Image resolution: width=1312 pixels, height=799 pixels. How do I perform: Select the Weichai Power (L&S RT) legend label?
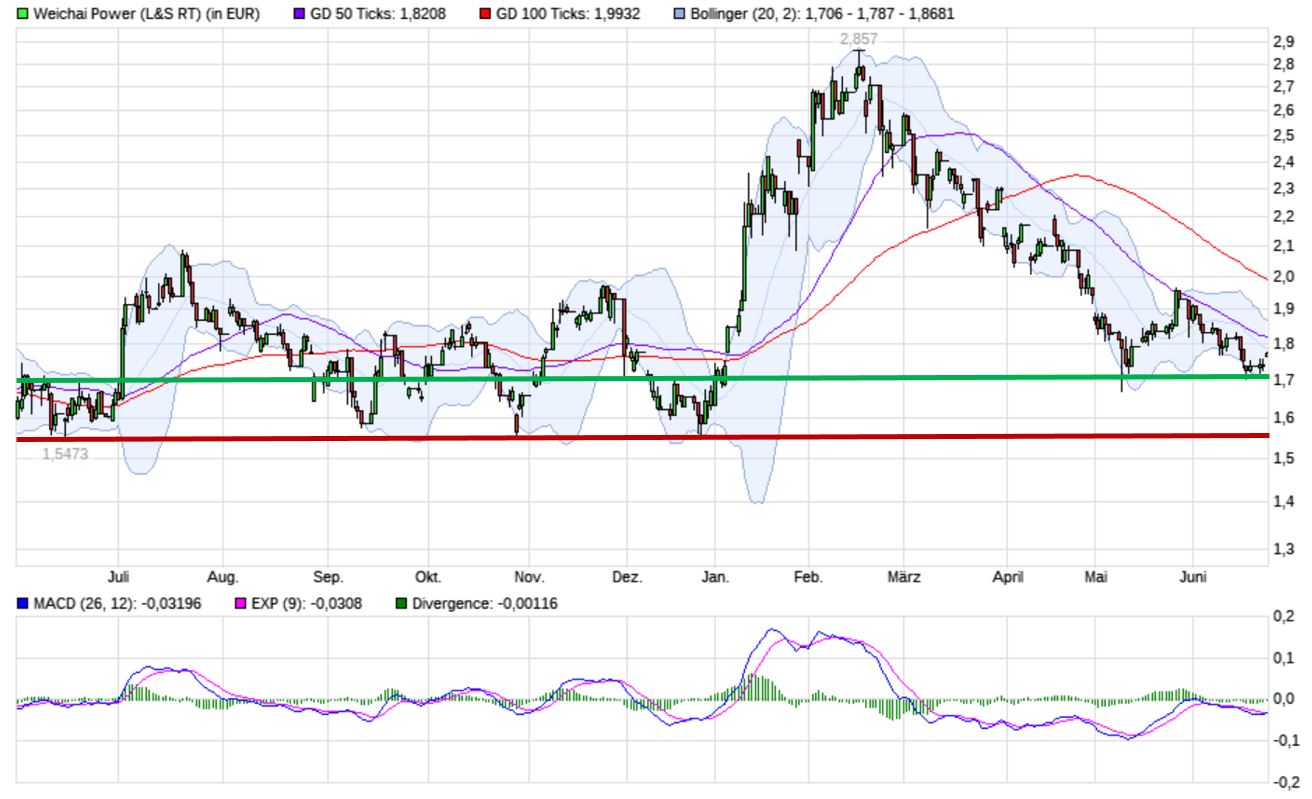pos(146,15)
